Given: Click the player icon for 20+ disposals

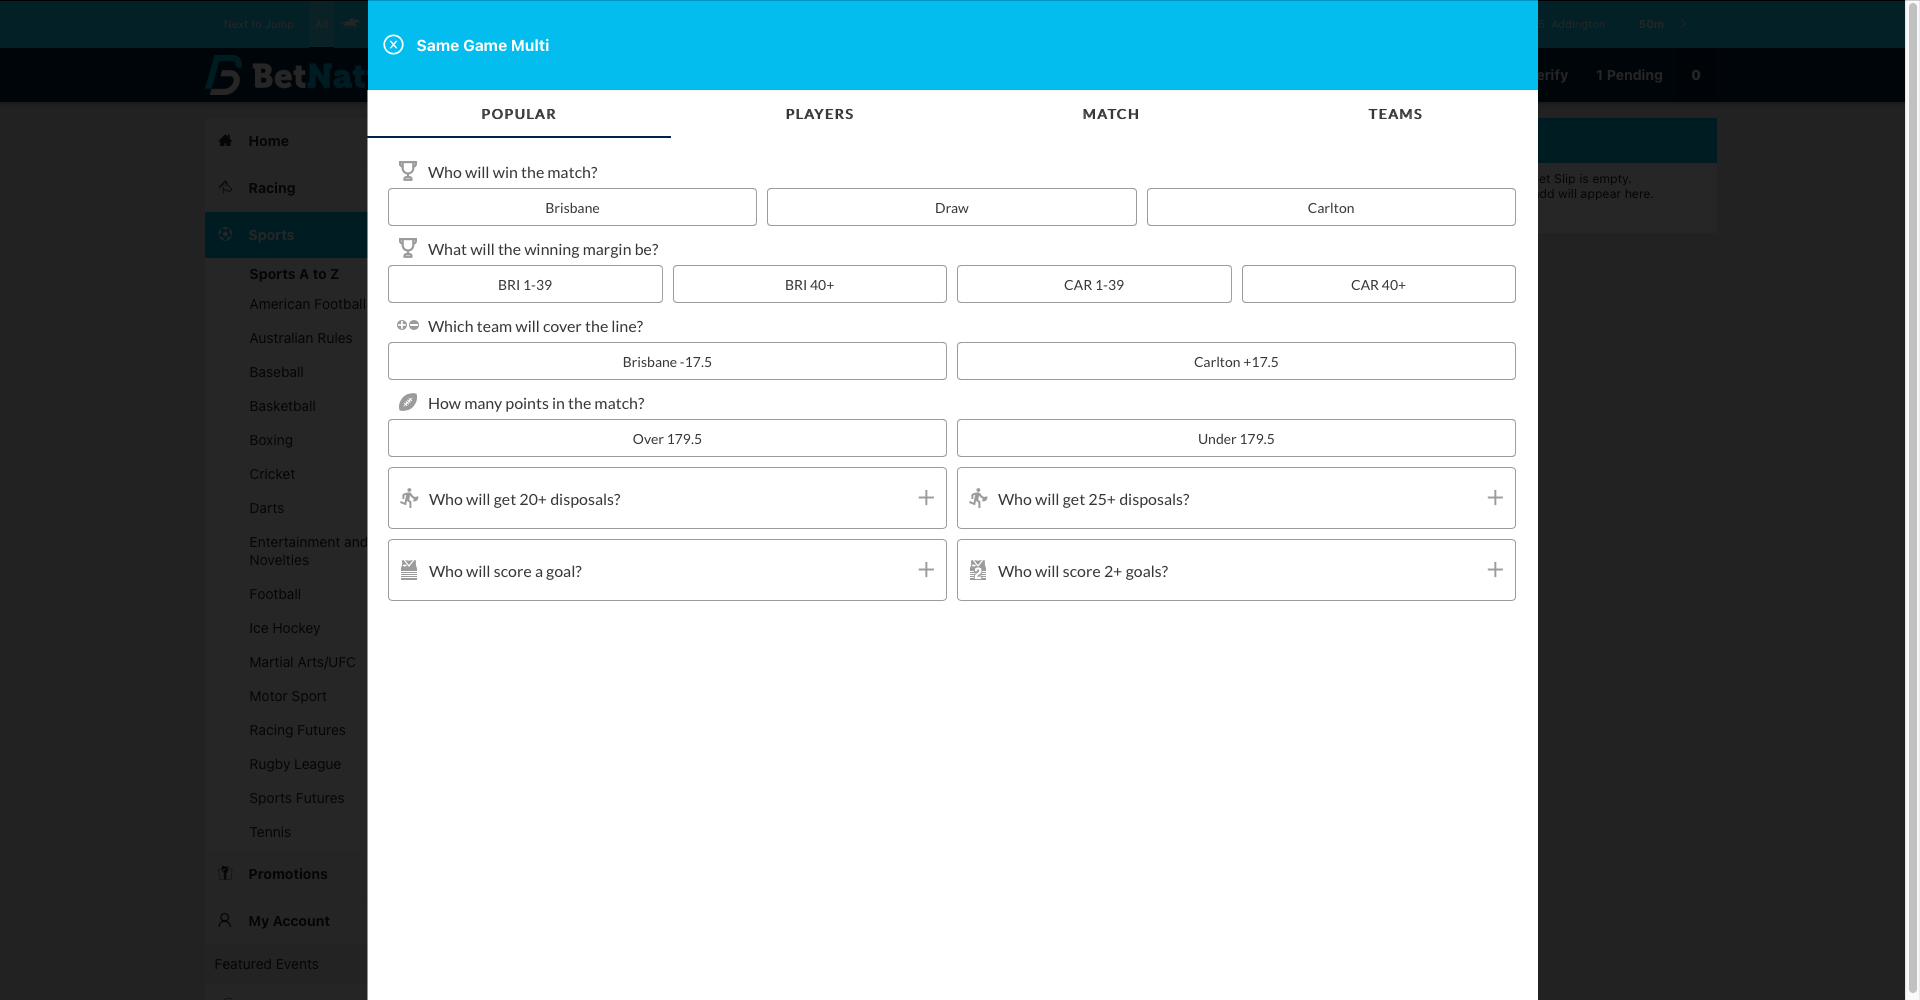Looking at the screenshot, I should pyautogui.click(x=409, y=498).
